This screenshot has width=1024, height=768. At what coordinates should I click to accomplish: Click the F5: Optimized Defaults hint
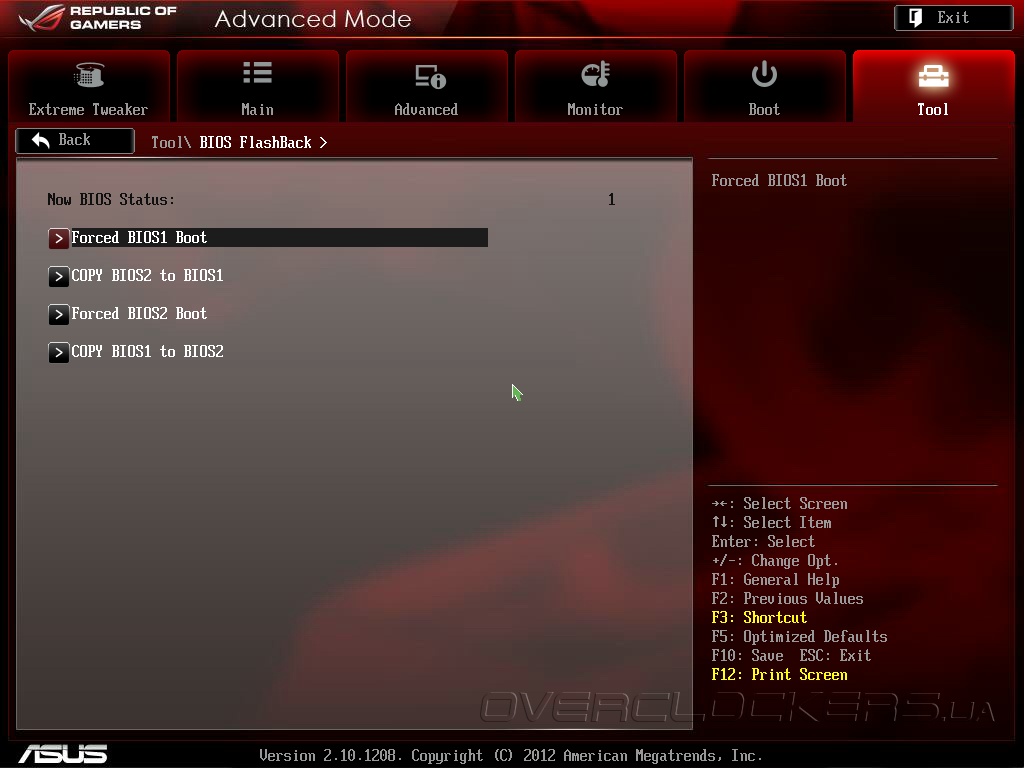coord(799,636)
